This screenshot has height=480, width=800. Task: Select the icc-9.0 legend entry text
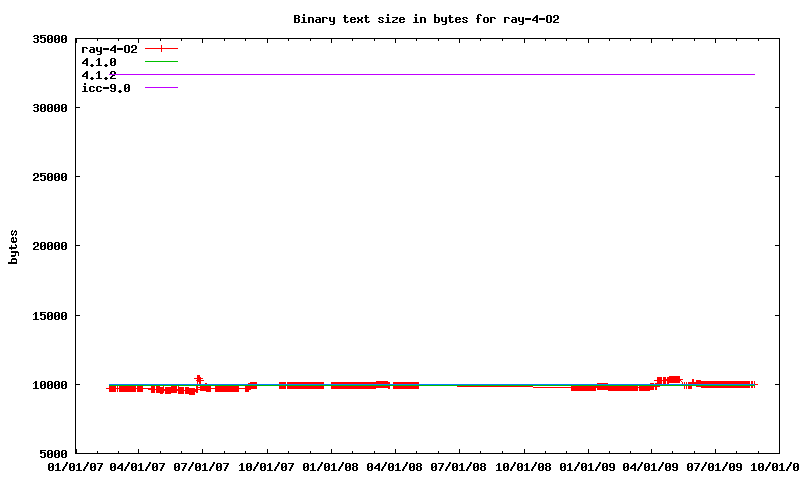coord(106,88)
